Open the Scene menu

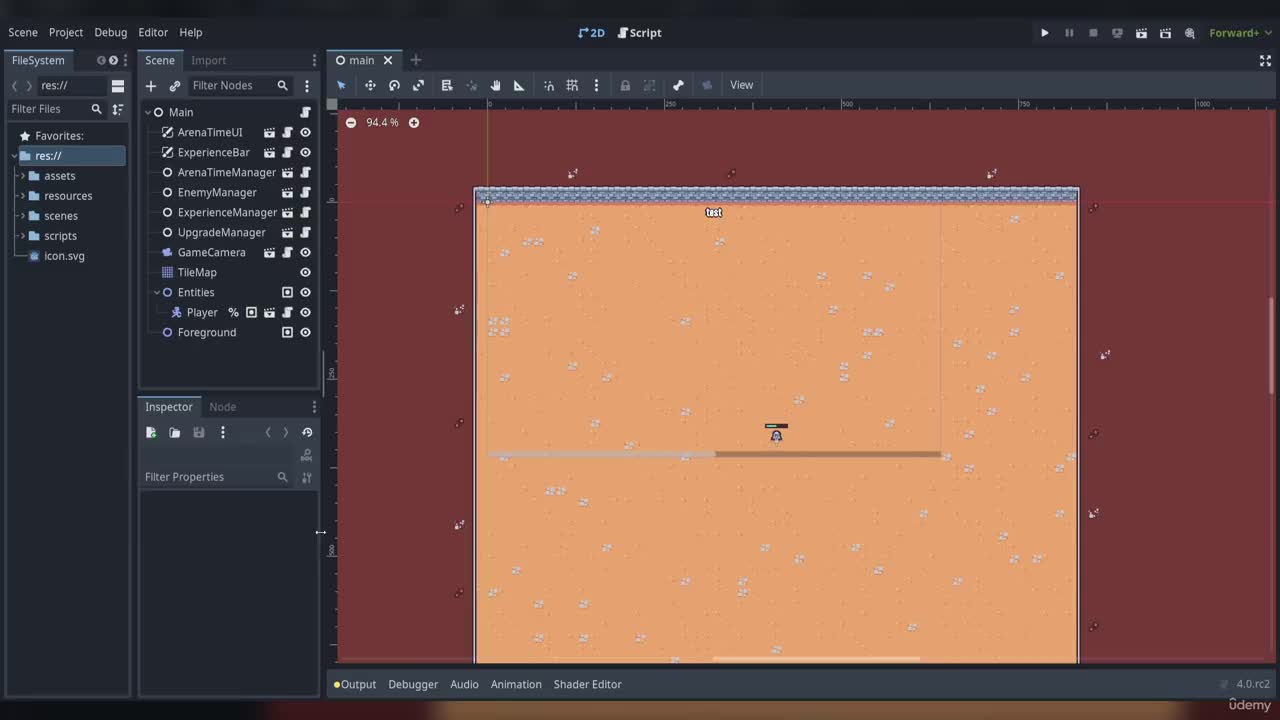(x=23, y=33)
